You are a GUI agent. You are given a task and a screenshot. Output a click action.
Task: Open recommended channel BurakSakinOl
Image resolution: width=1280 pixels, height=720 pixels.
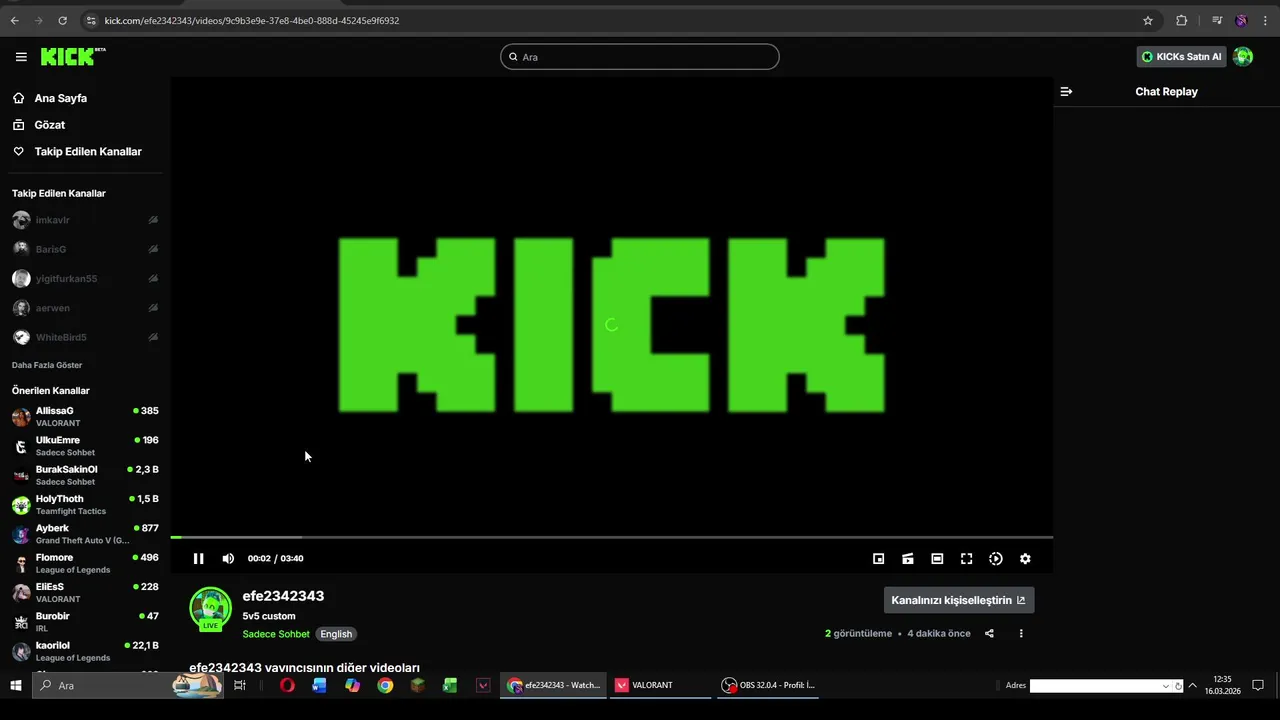[85, 475]
